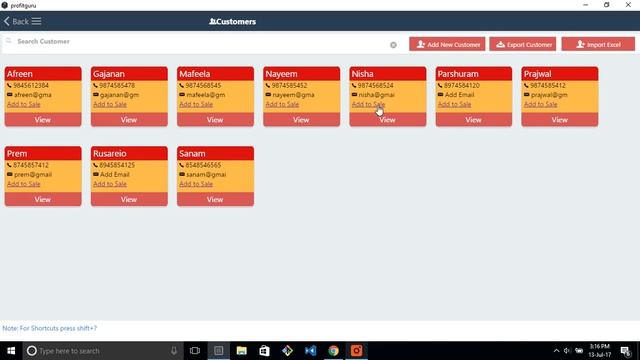Click Nayeem's phone number 9874585452

click(x=289, y=85)
